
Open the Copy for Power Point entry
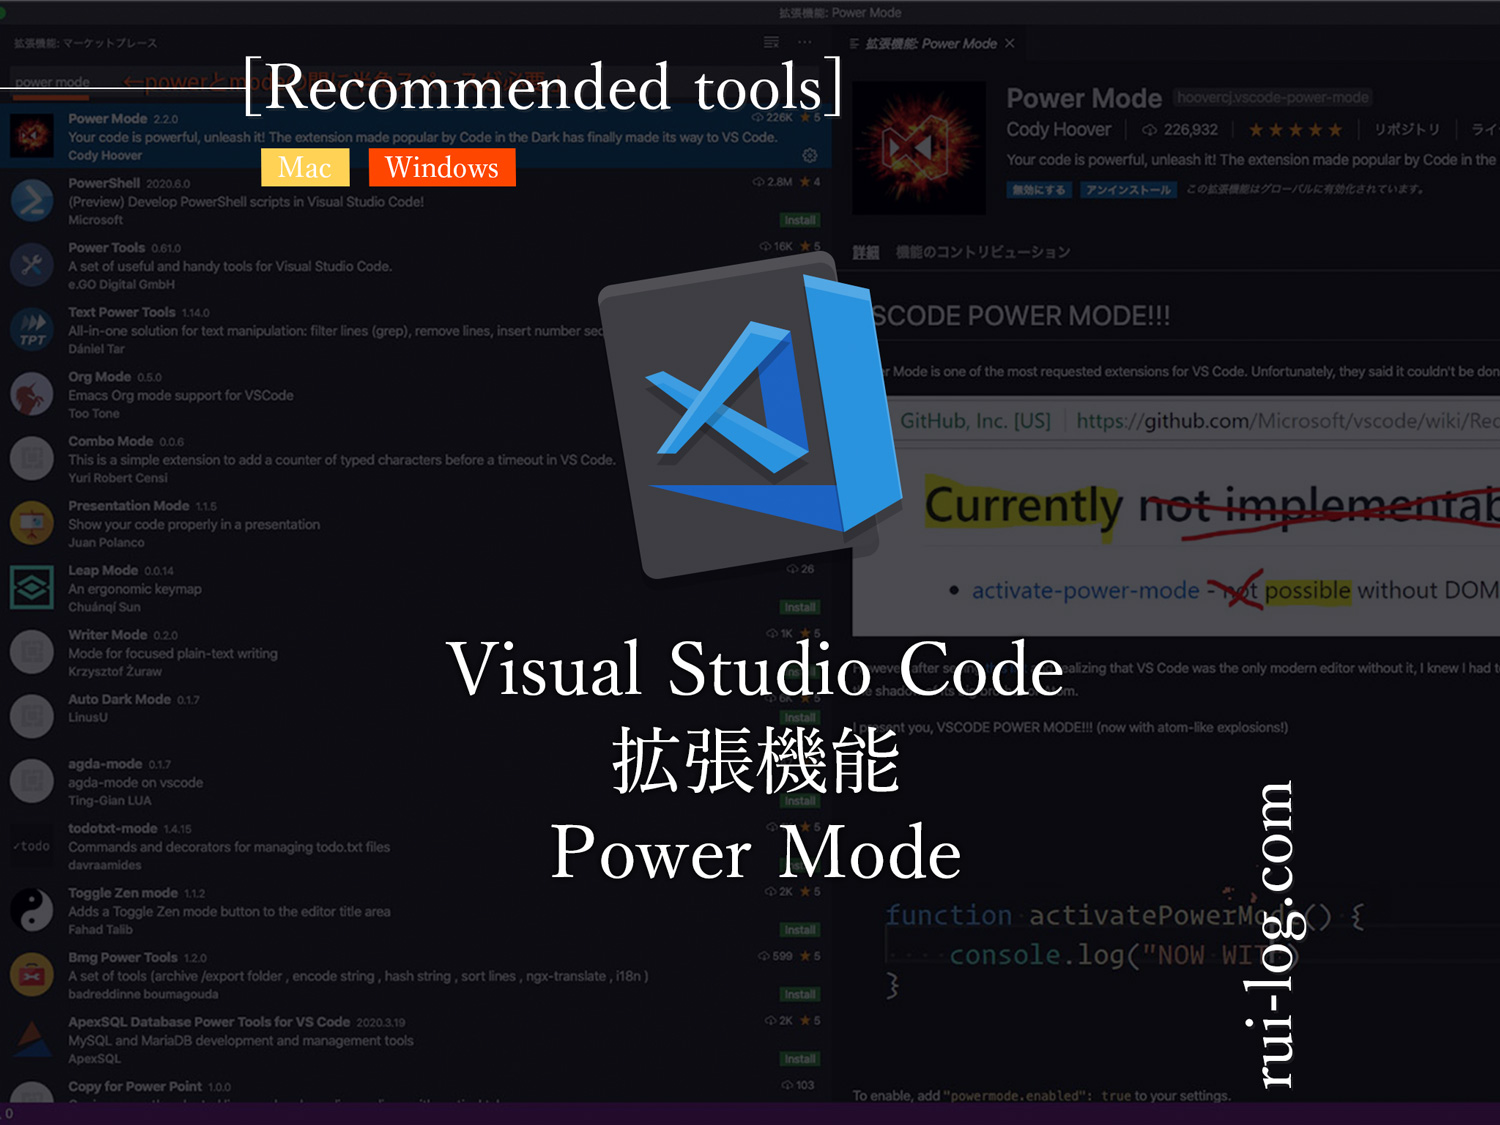tap(415, 1090)
